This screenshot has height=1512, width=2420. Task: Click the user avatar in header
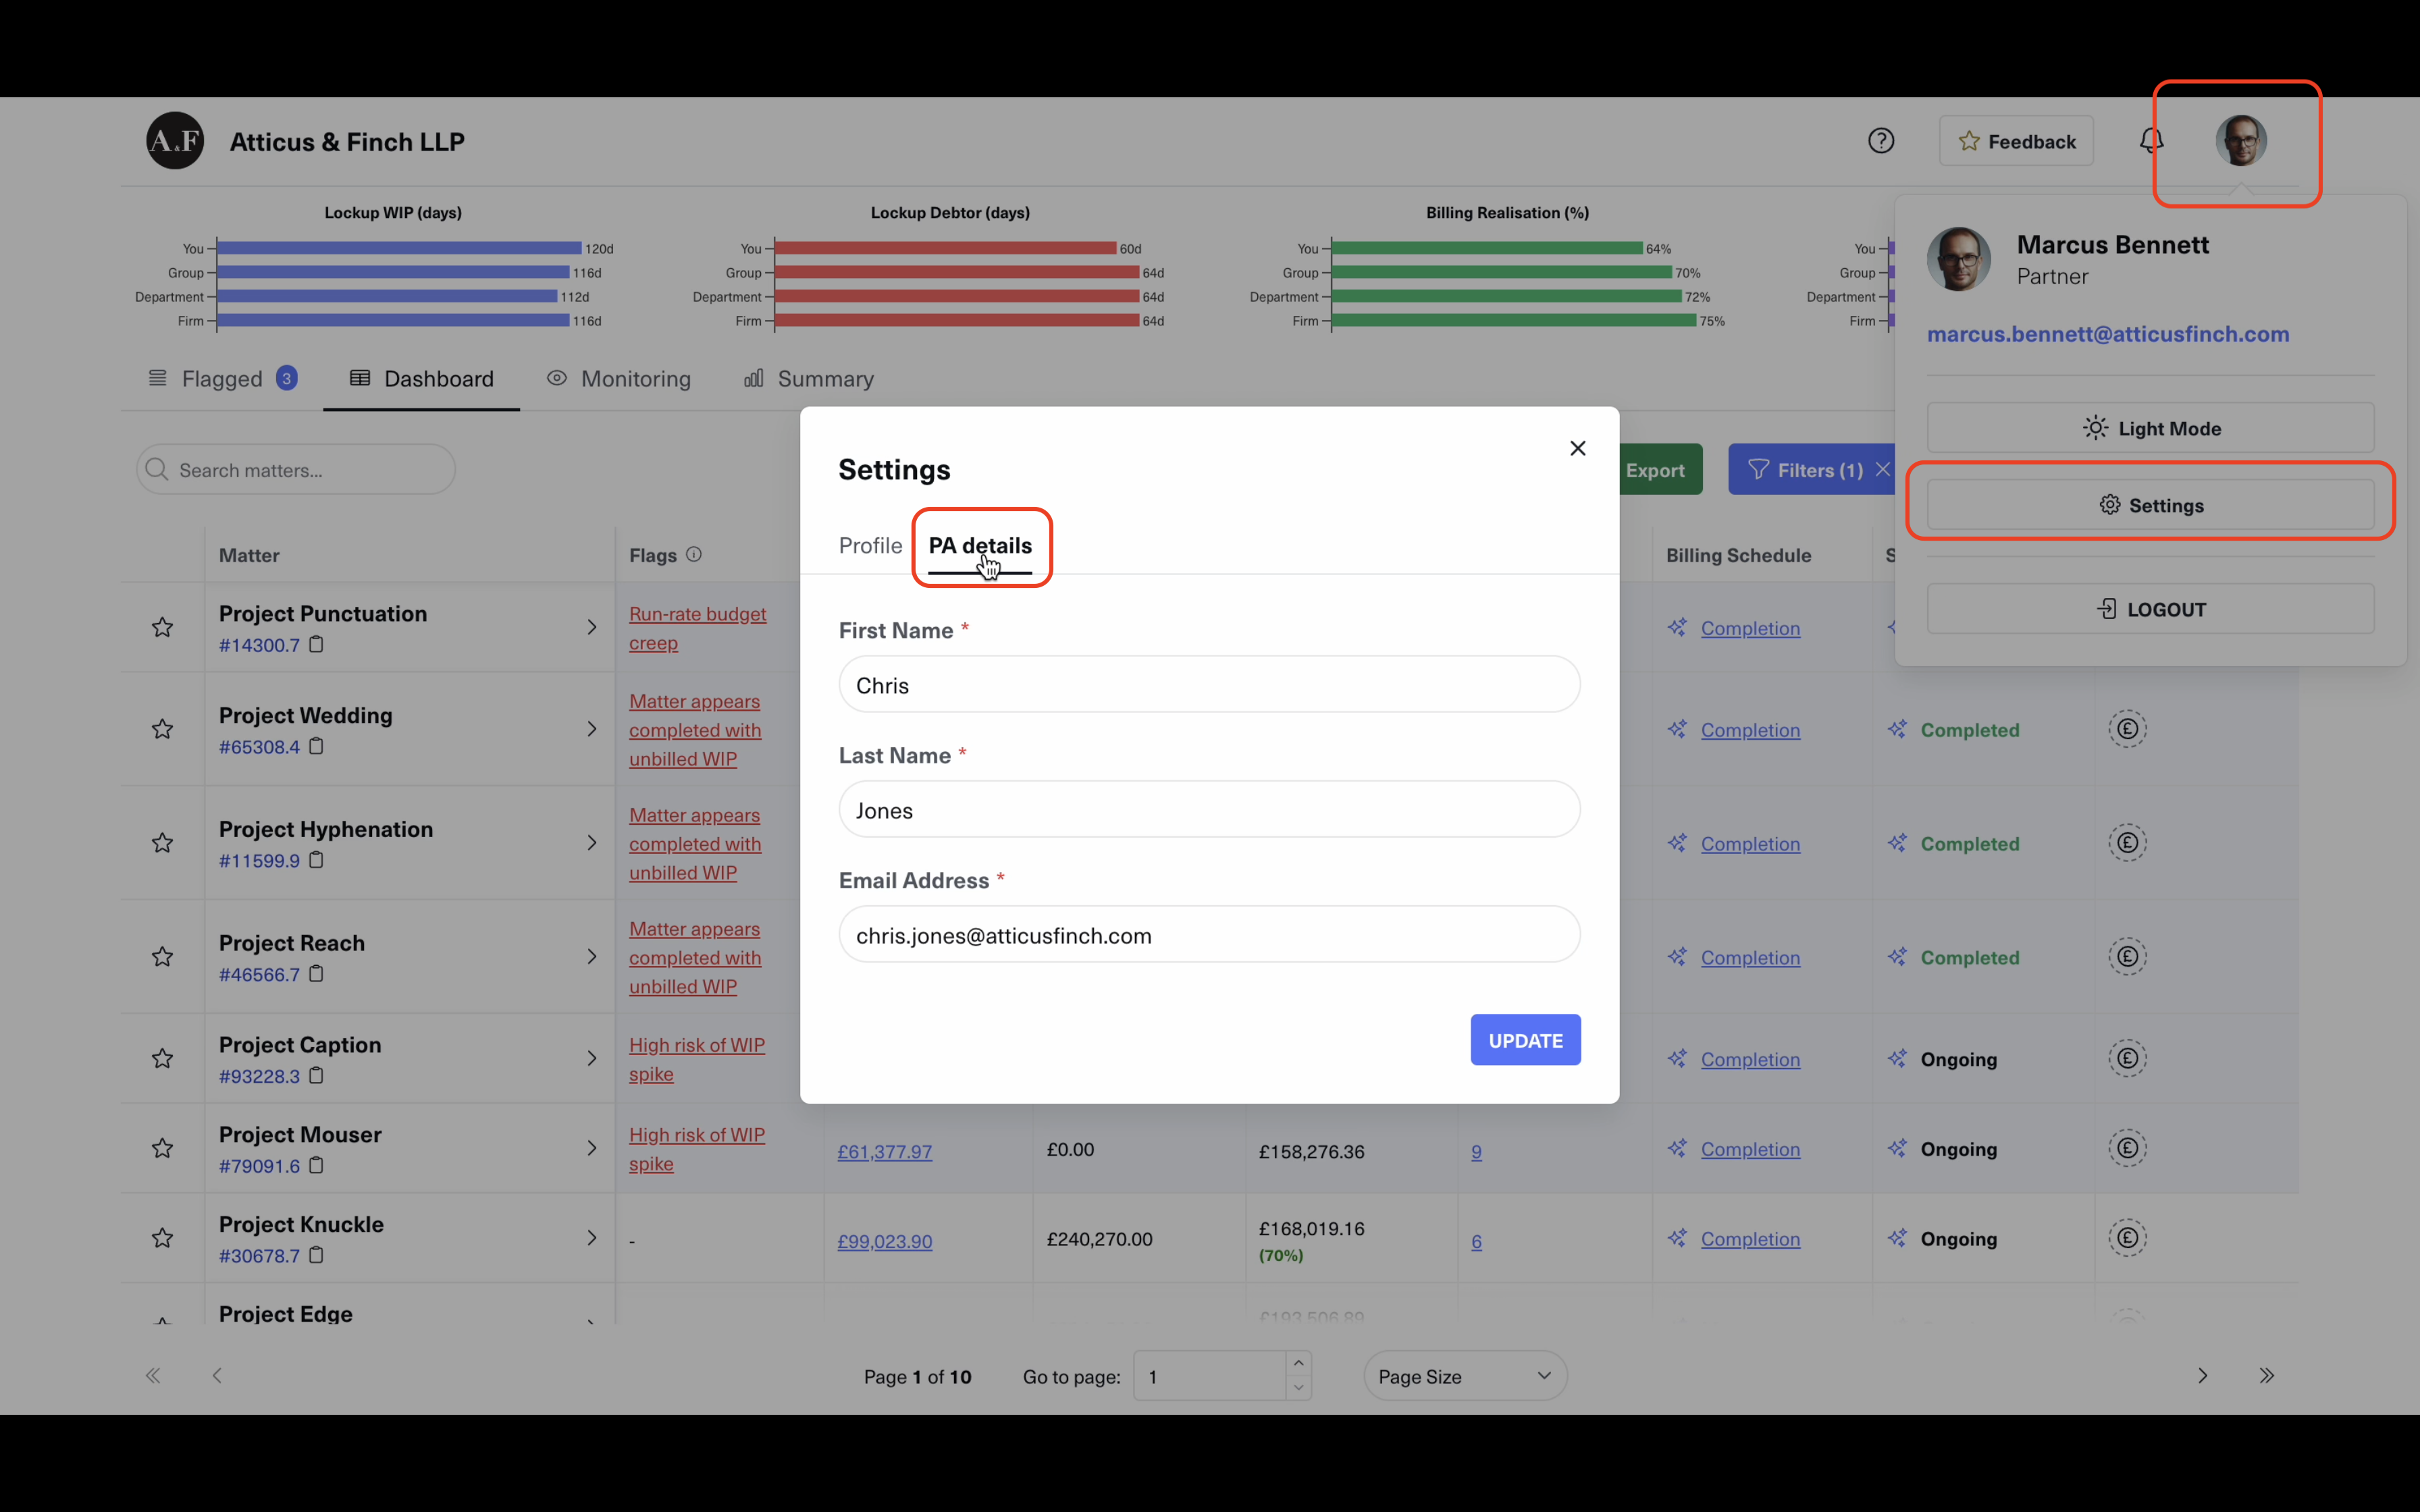[2240, 141]
